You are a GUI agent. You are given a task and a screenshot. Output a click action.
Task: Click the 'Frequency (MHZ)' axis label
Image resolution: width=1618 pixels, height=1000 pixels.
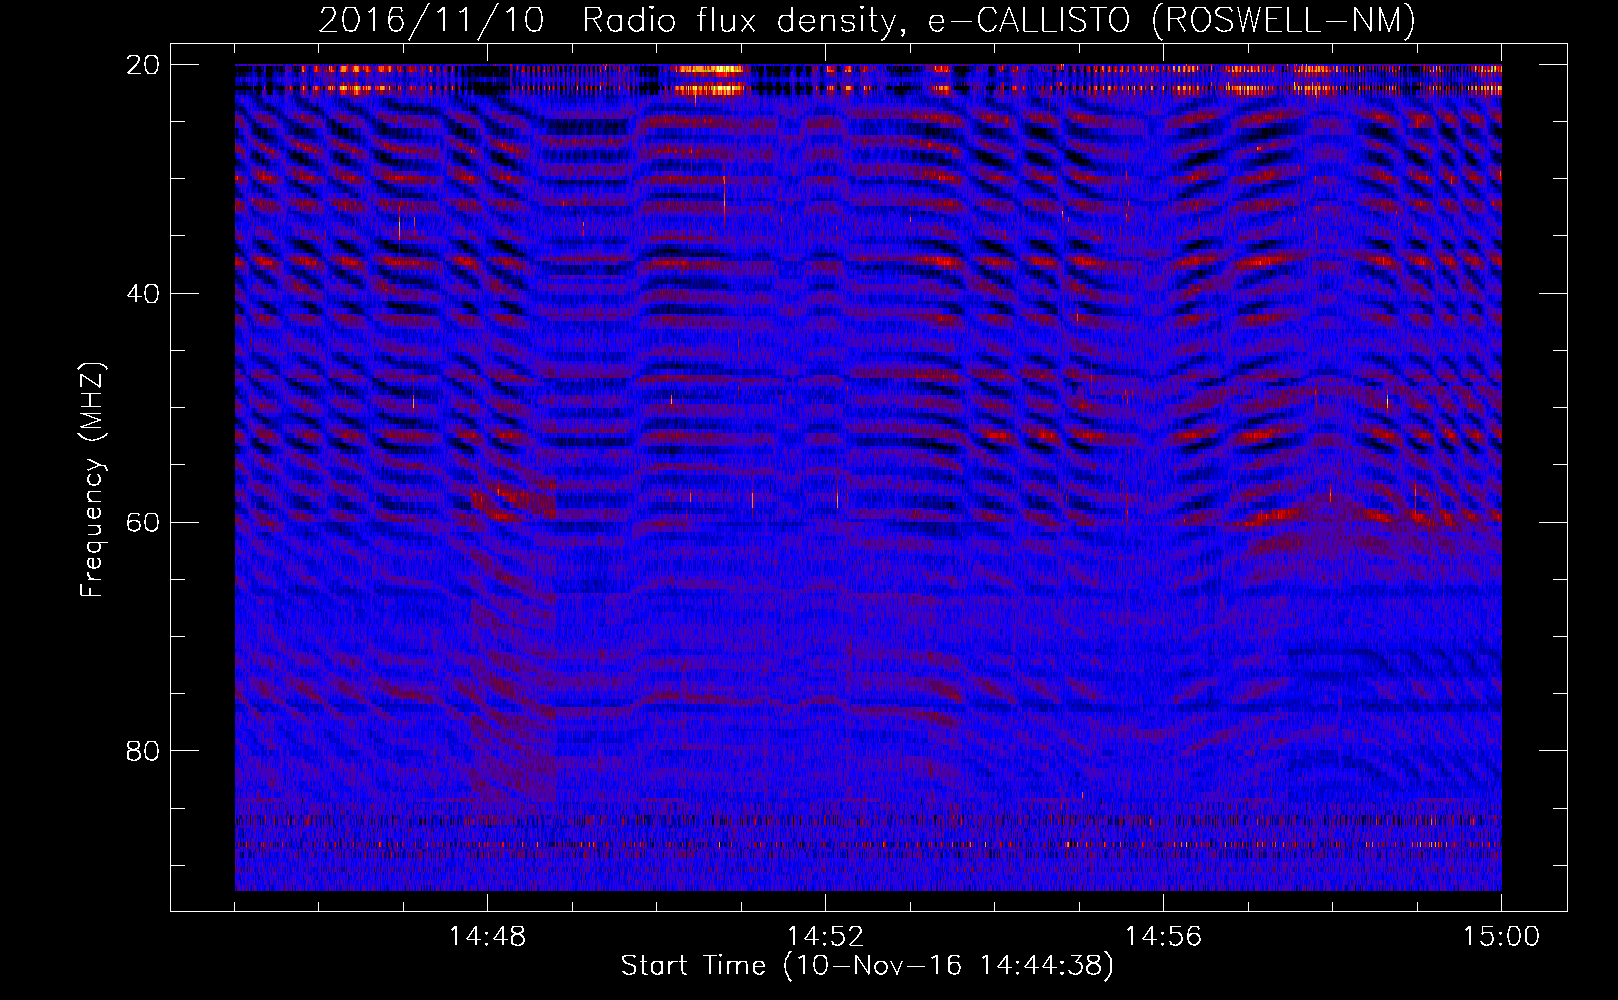[x=92, y=480]
